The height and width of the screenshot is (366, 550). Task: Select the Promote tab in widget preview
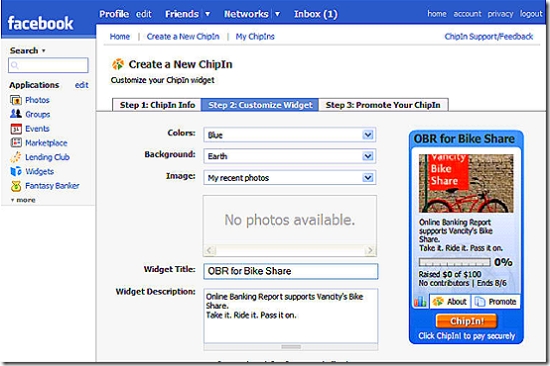coord(496,301)
